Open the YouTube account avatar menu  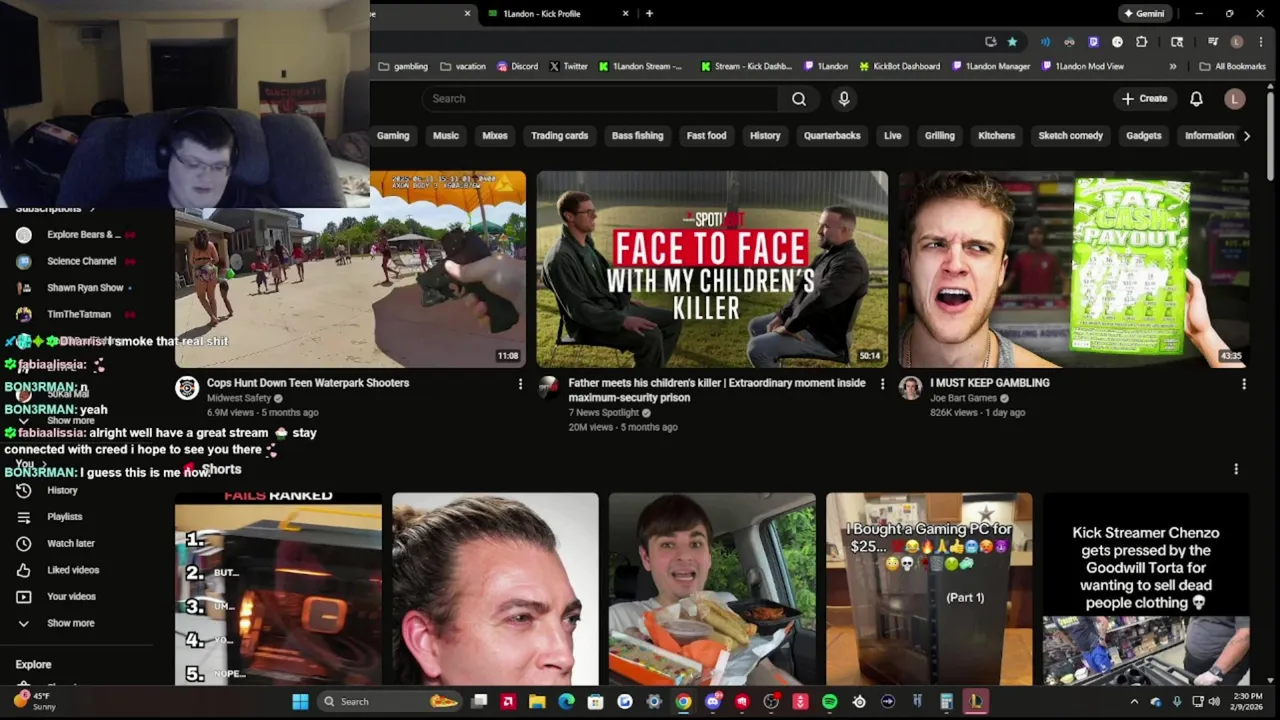click(1235, 99)
